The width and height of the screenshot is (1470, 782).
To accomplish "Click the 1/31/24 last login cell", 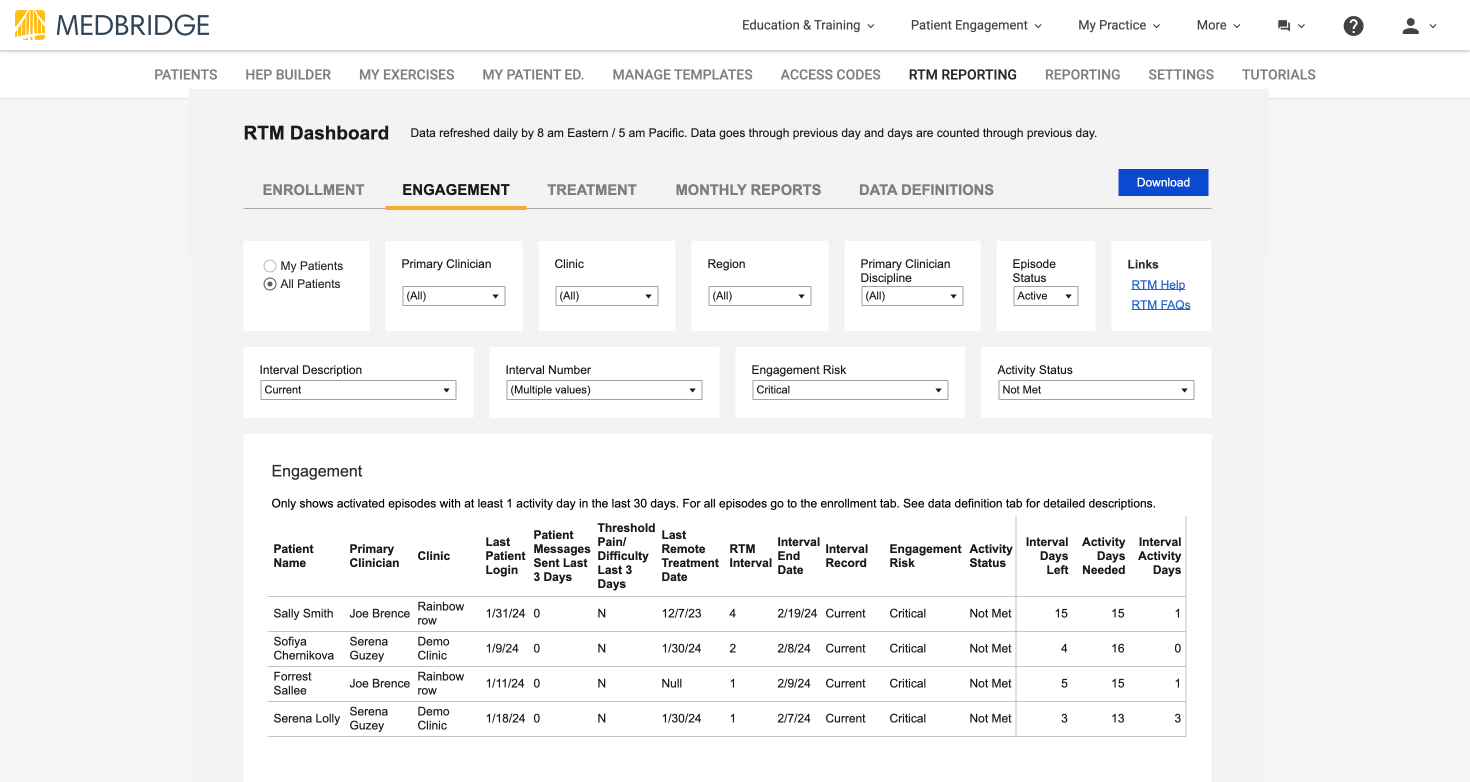I will point(505,614).
